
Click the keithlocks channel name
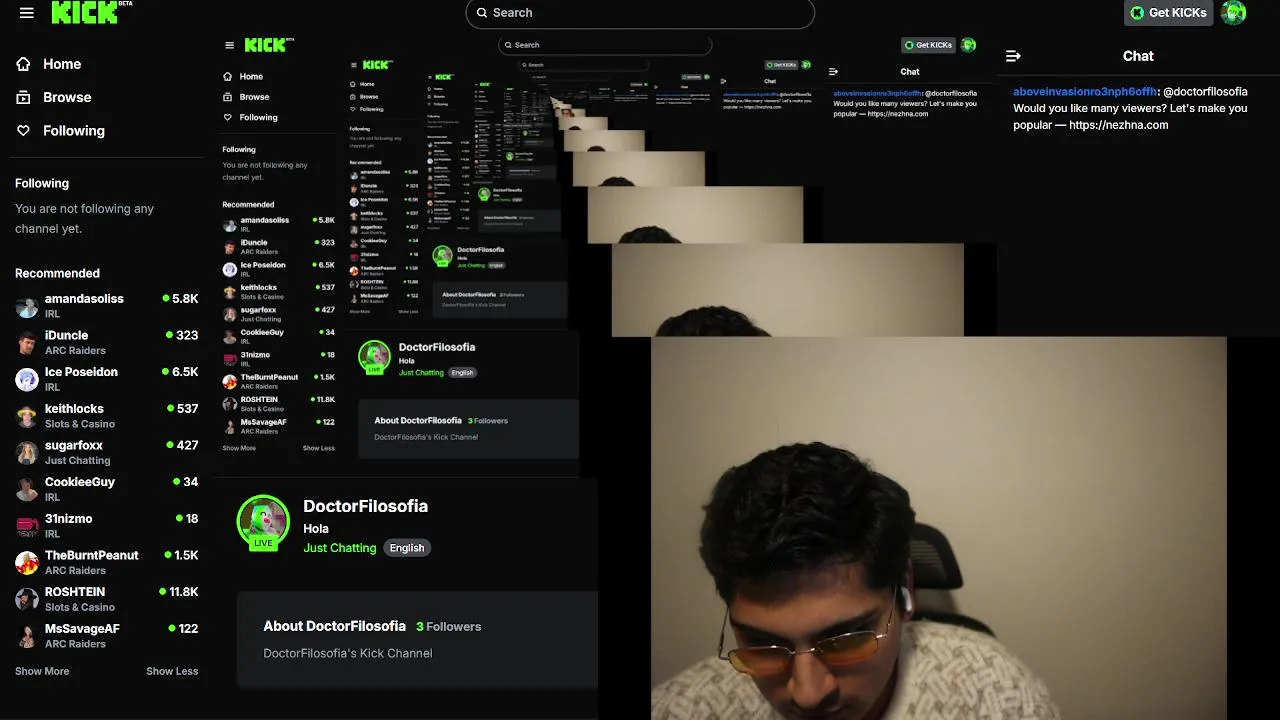[74, 408]
